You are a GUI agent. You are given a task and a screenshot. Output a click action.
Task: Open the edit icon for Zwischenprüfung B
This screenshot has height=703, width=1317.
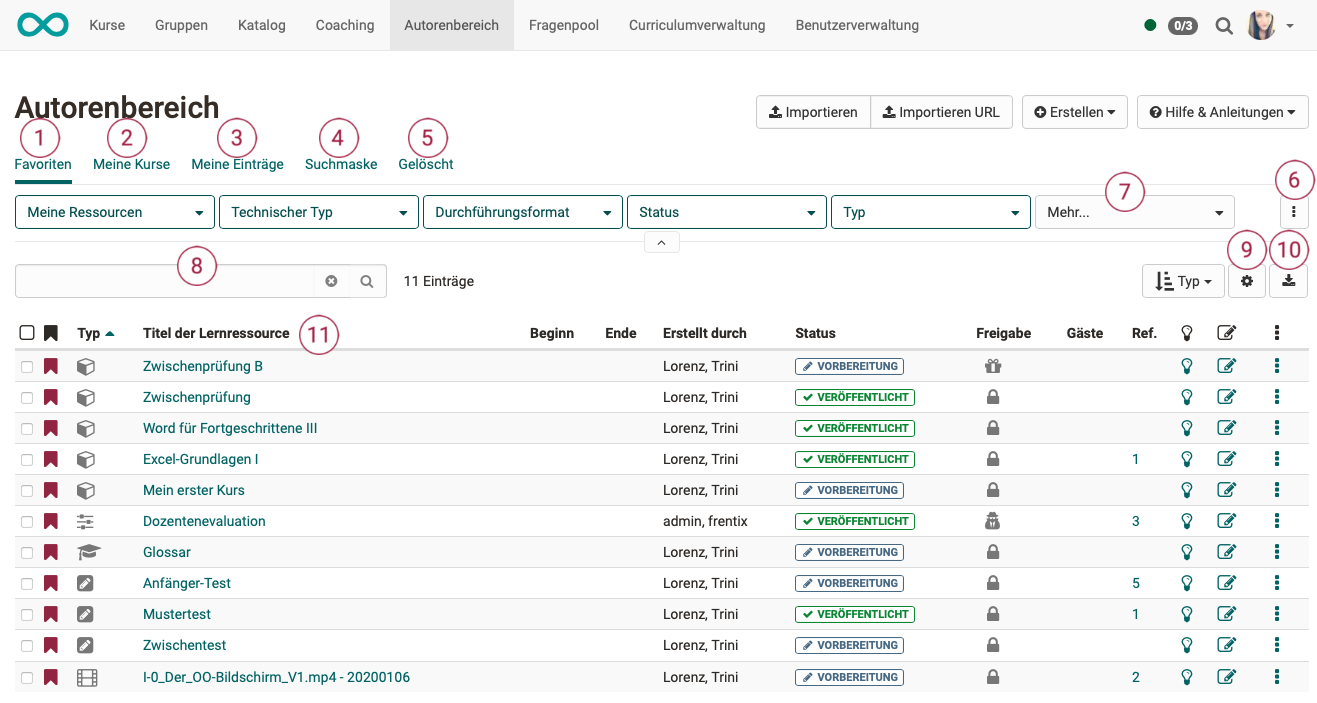pyautogui.click(x=1226, y=366)
